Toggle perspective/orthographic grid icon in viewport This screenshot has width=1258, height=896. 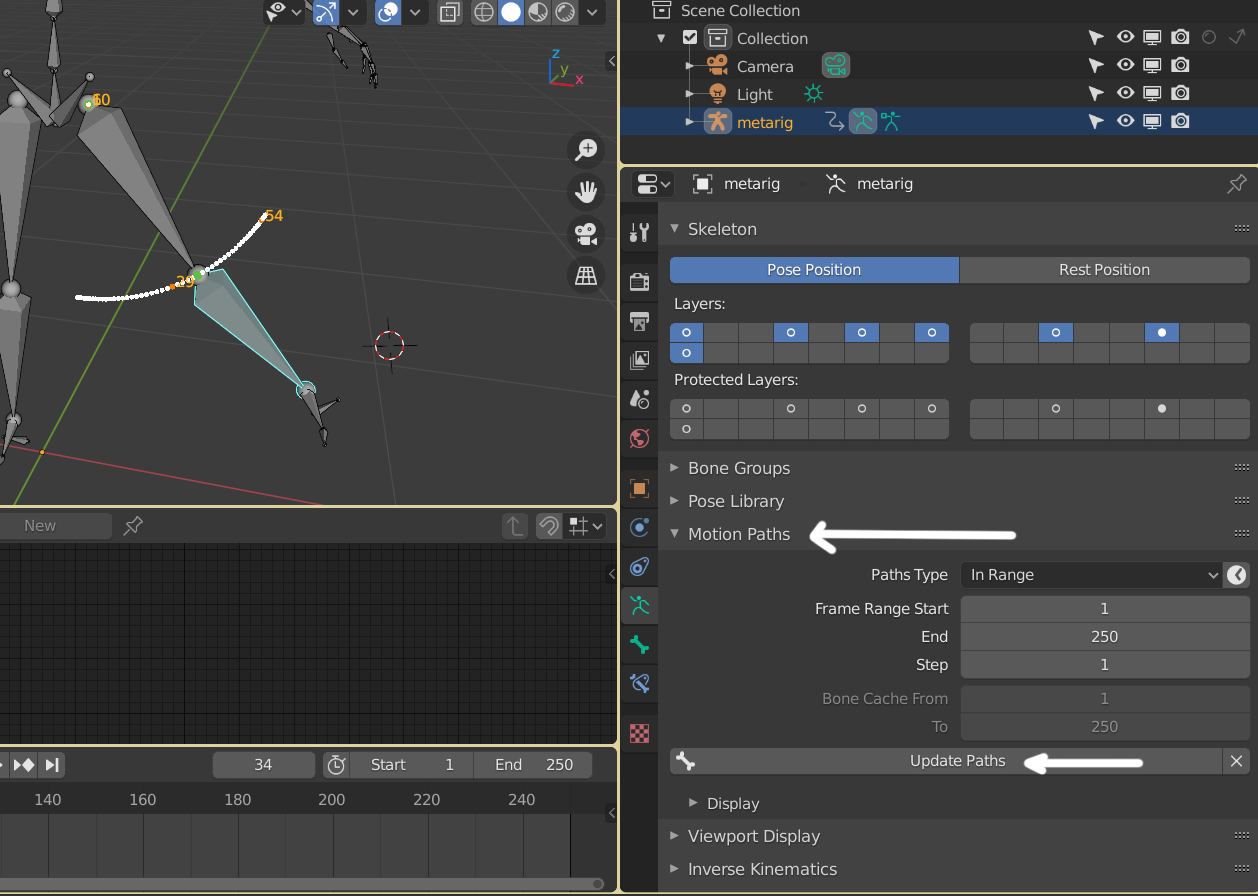pyautogui.click(x=586, y=276)
